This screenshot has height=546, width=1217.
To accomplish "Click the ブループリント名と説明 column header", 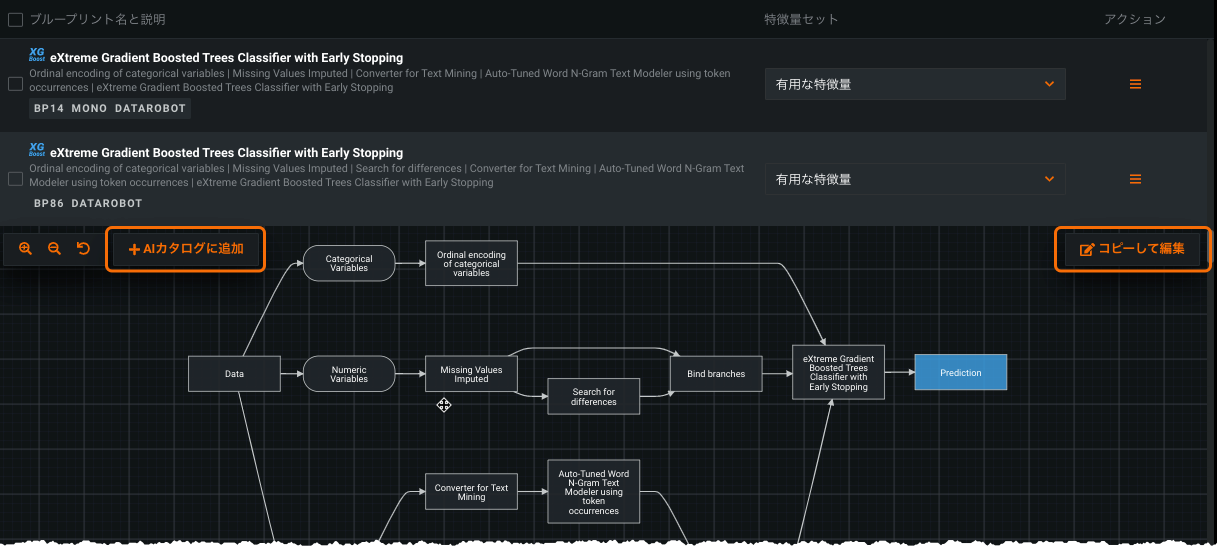I will pyautogui.click(x=97, y=19).
